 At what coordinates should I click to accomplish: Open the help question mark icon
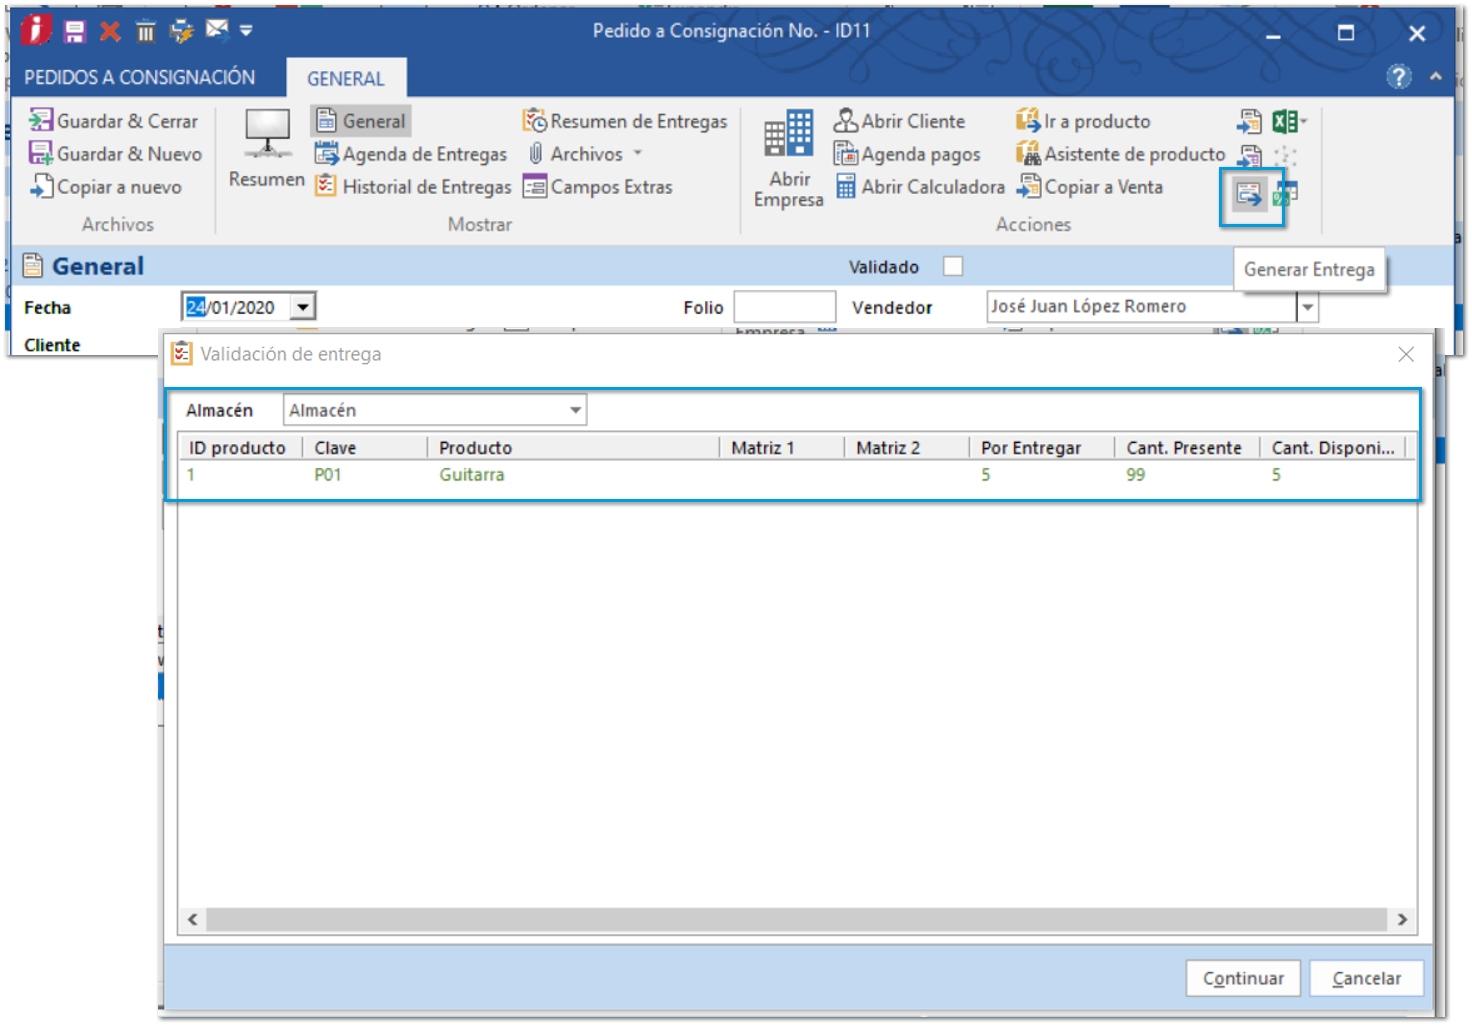tap(1398, 77)
